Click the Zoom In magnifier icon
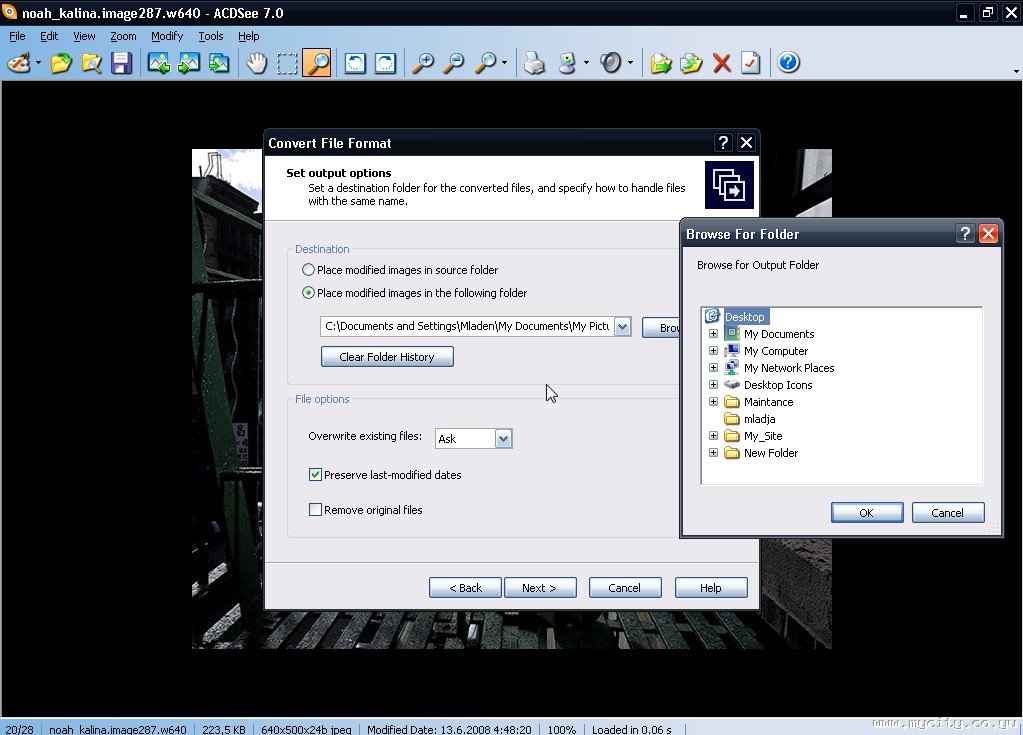Screen dimensions: 1023x735 423,63
